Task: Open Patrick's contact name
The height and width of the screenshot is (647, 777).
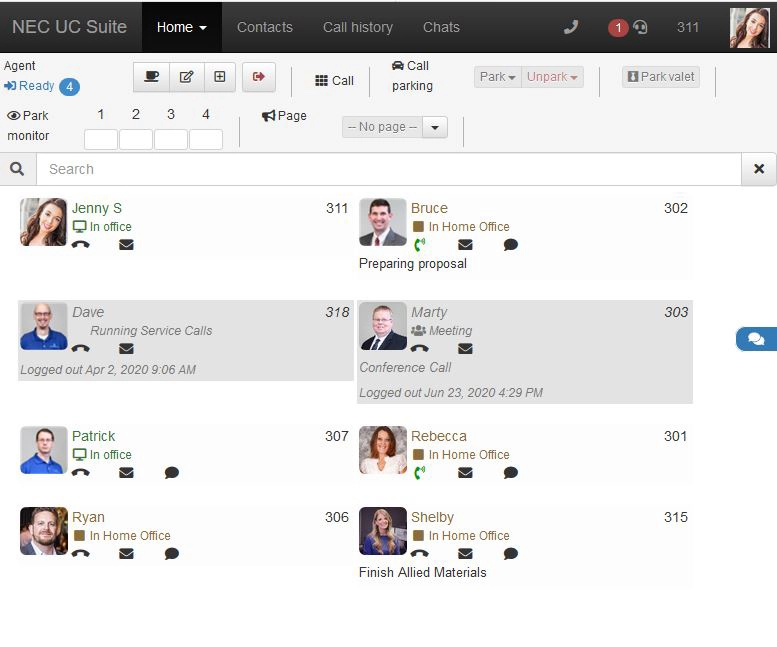Action: (93, 436)
